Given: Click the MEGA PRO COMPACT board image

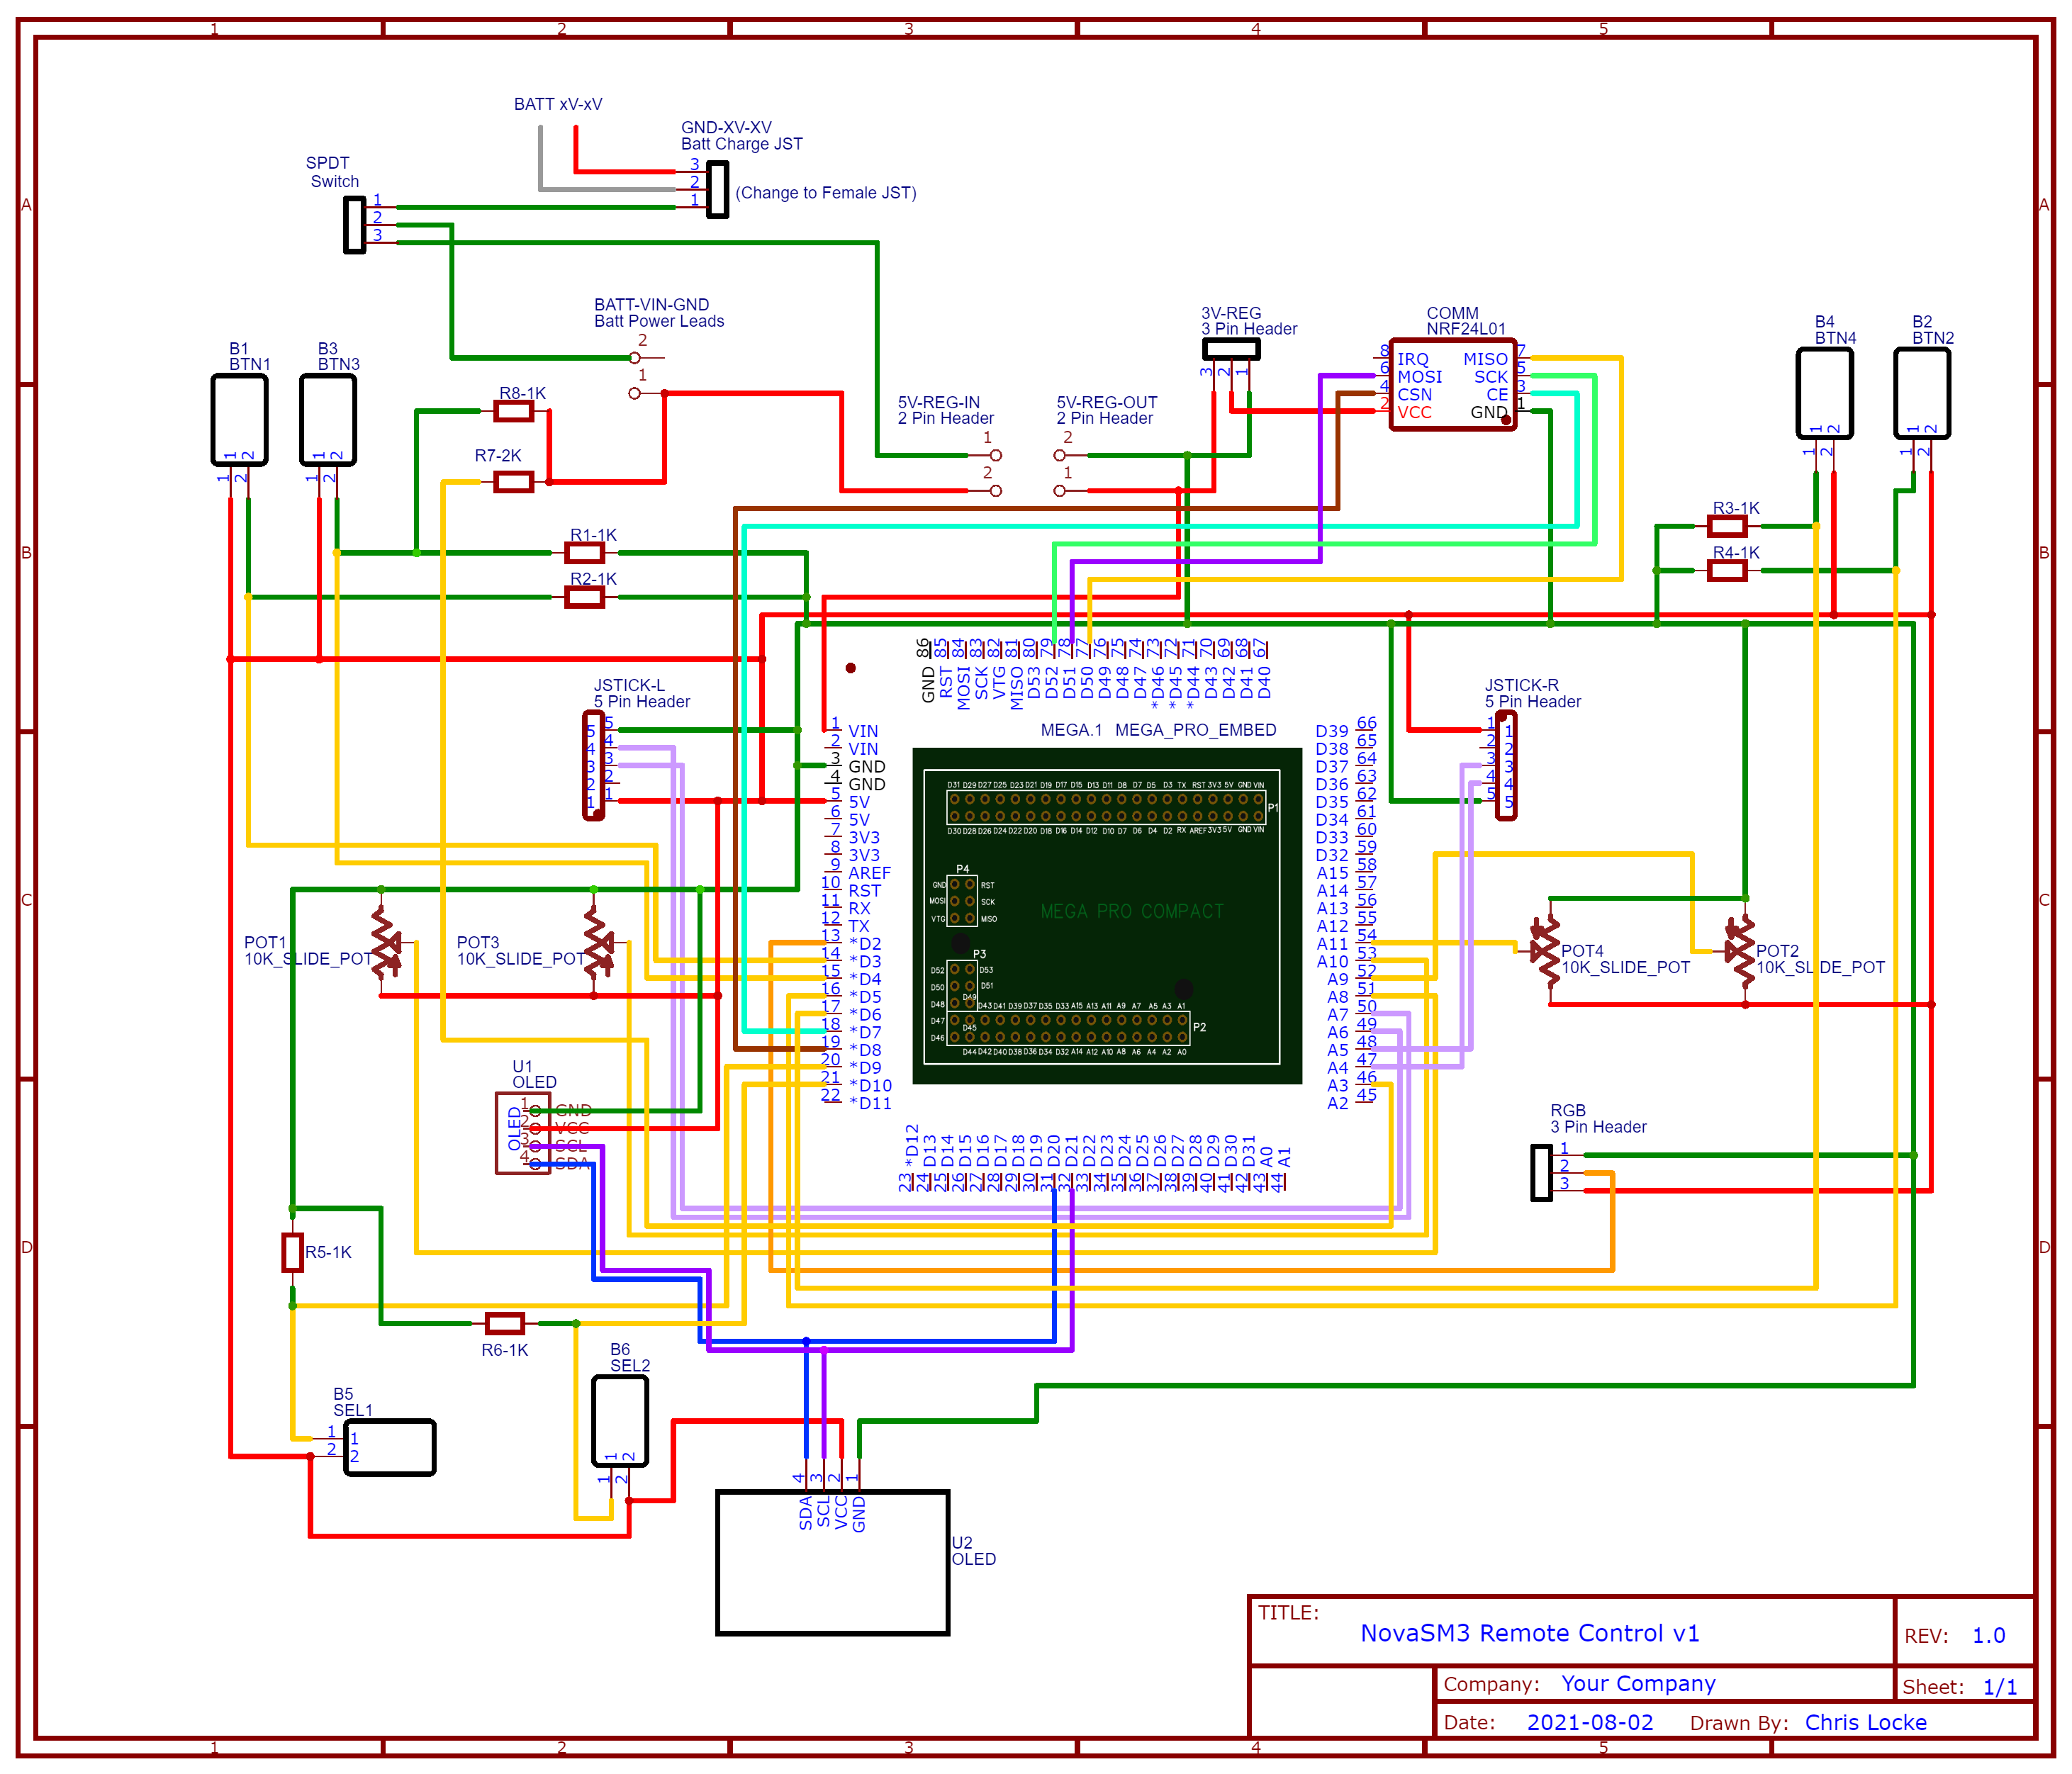Looking at the screenshot, I should 1107,915.
